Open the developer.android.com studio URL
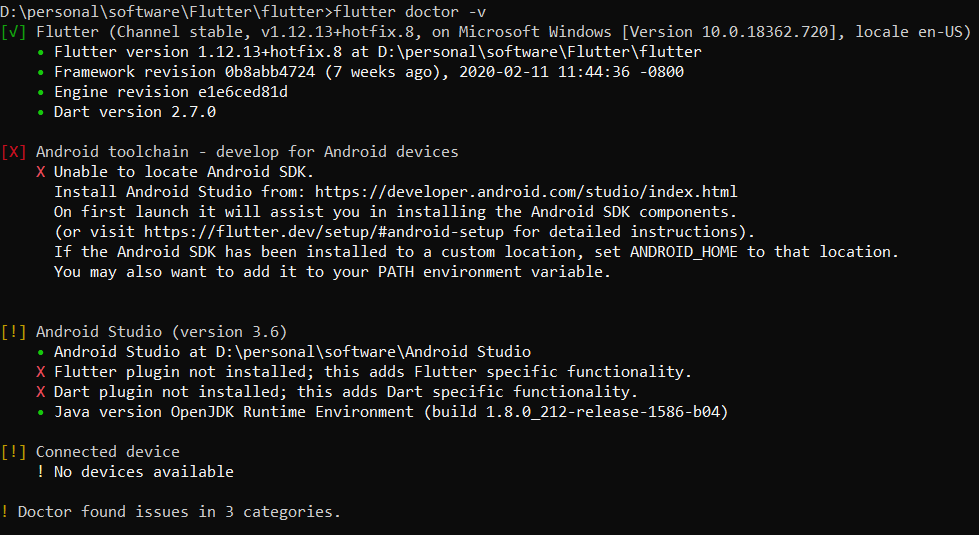This screenshot has width=979, height=535. [x=526, y=192]
